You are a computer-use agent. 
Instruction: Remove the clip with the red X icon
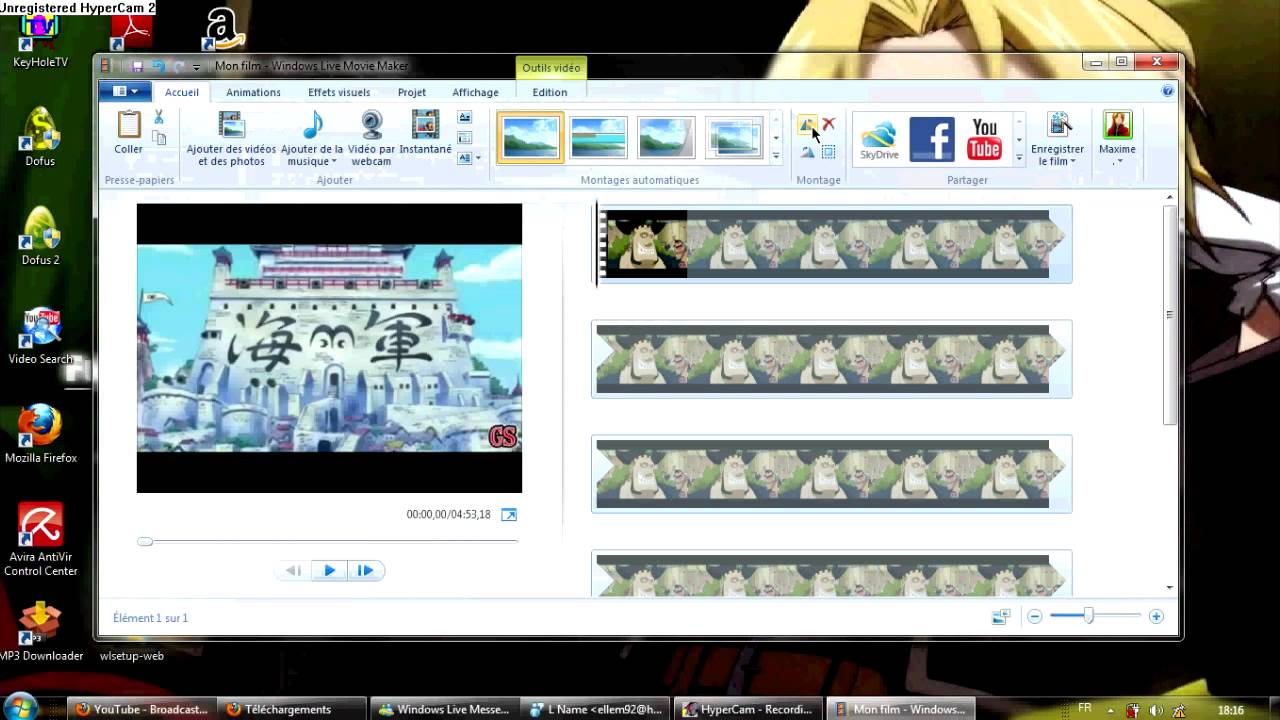828,124
